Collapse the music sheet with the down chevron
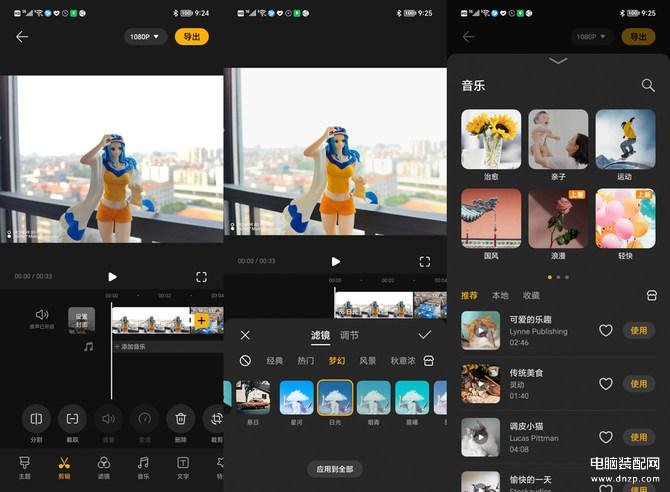The image size is (670, 492). (x=558, y=61)
